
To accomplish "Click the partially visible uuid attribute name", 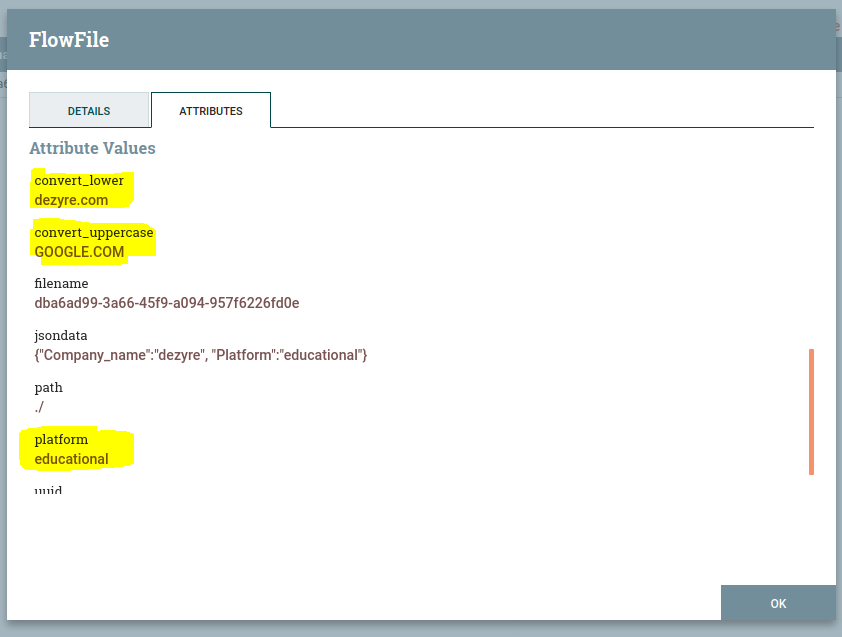I will pos(48,491).
